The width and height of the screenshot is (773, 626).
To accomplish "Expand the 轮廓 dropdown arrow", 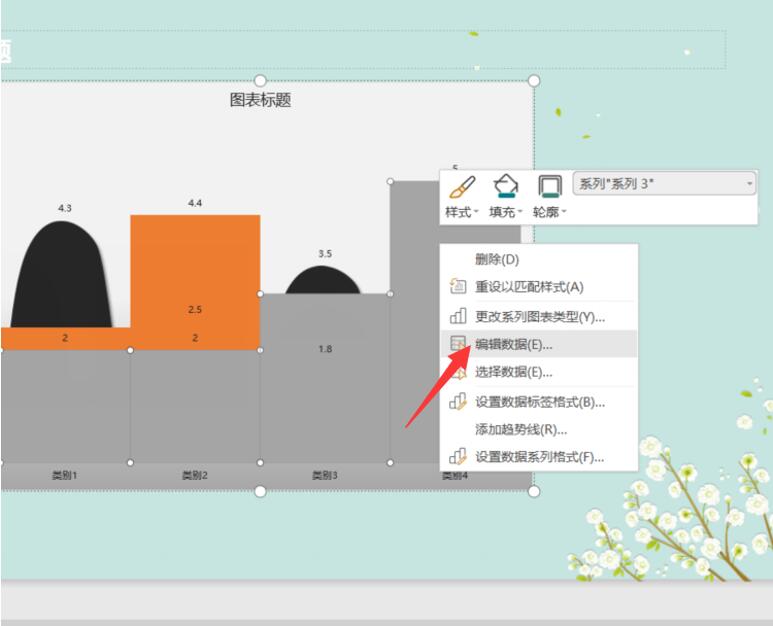I will pos(564,212).
